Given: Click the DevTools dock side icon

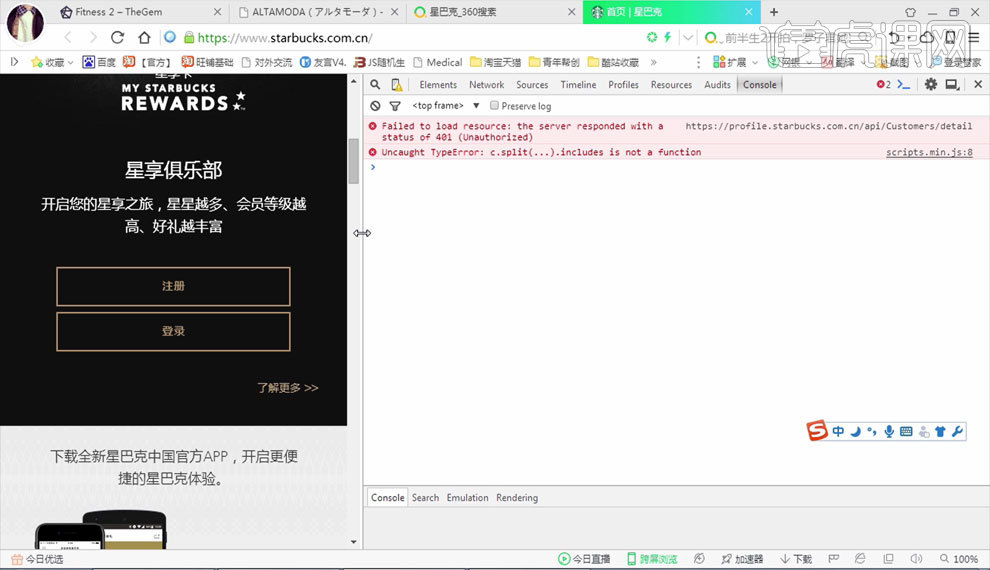Looking at the screenshot, I should (x=952, y=84).
